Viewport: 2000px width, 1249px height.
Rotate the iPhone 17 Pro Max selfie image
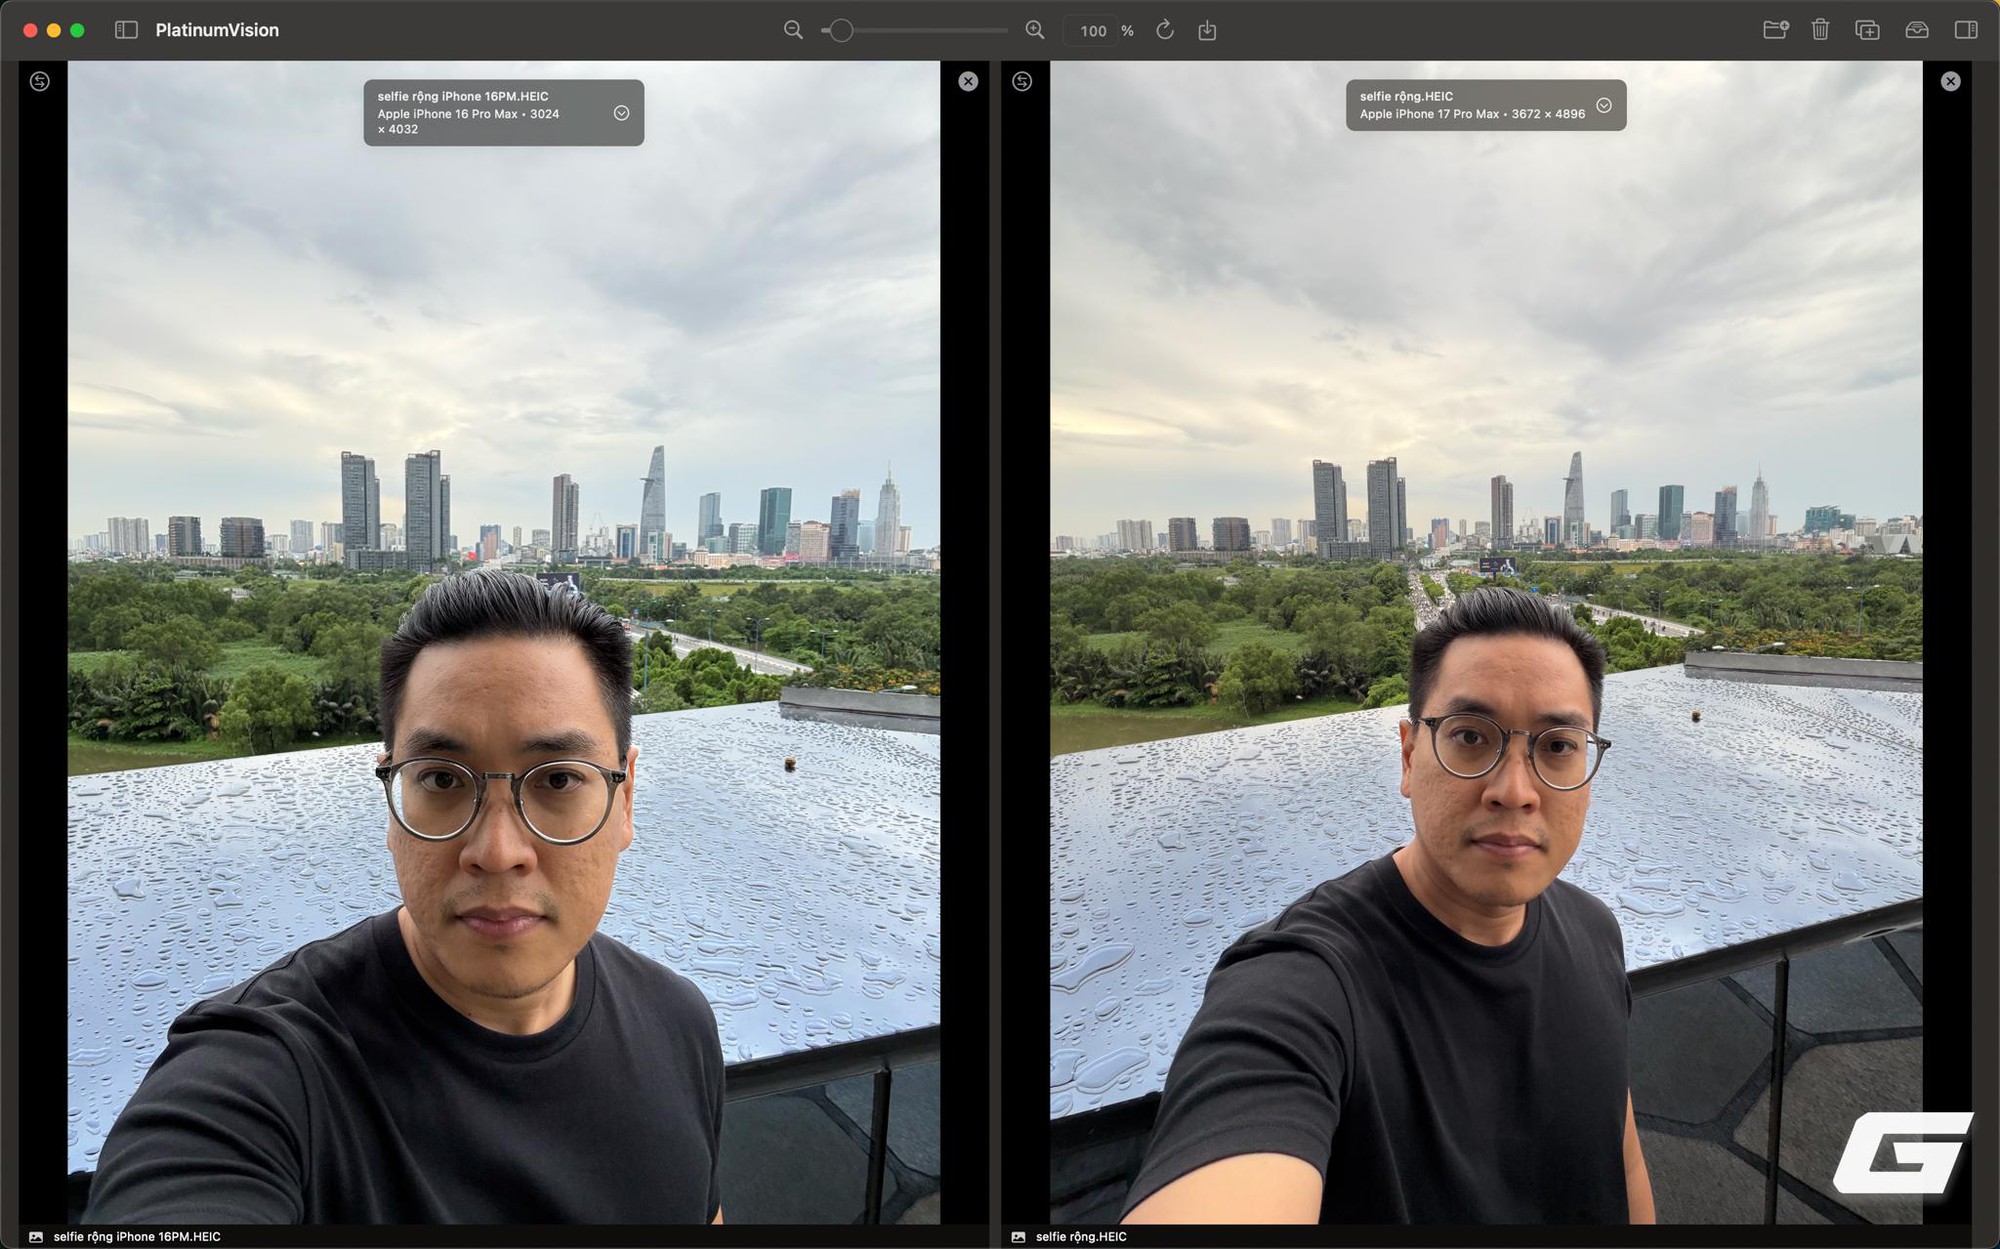1021,81
